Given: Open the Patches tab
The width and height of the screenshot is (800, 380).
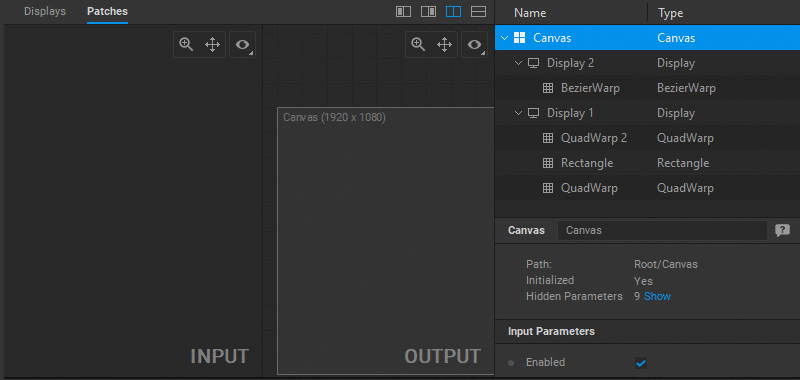Looking at the screenshot, I should (x=107, y=11).
